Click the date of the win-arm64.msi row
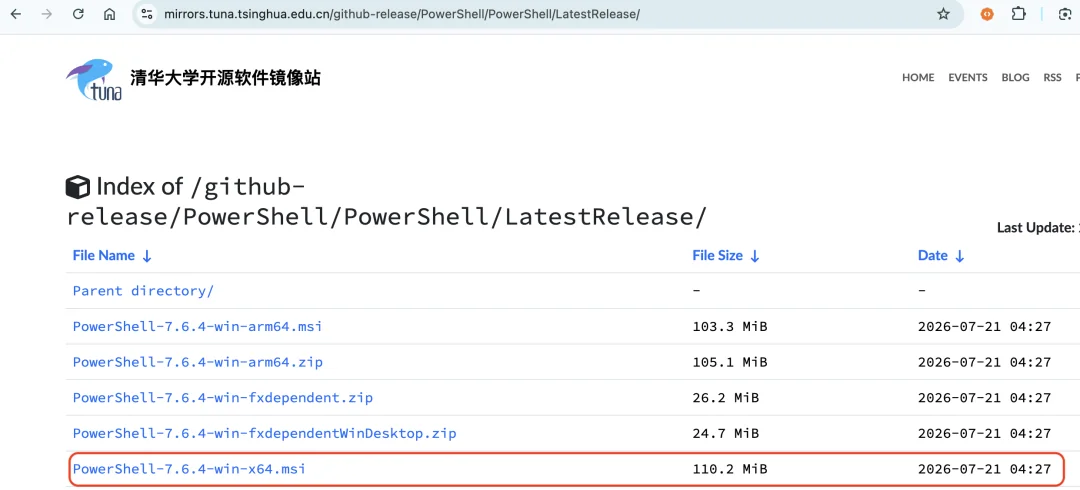Viewport: 1080px width, 490px height. (x=984, y=327)
